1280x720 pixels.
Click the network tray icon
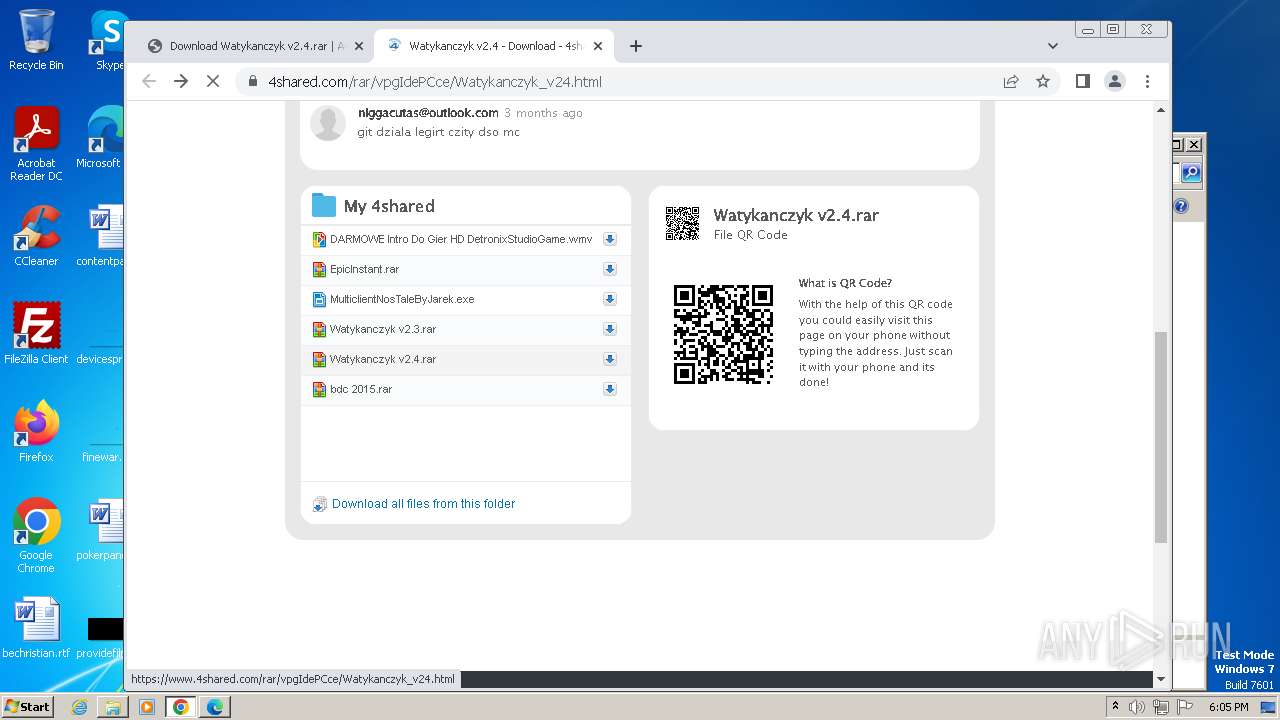point(1161,707)
